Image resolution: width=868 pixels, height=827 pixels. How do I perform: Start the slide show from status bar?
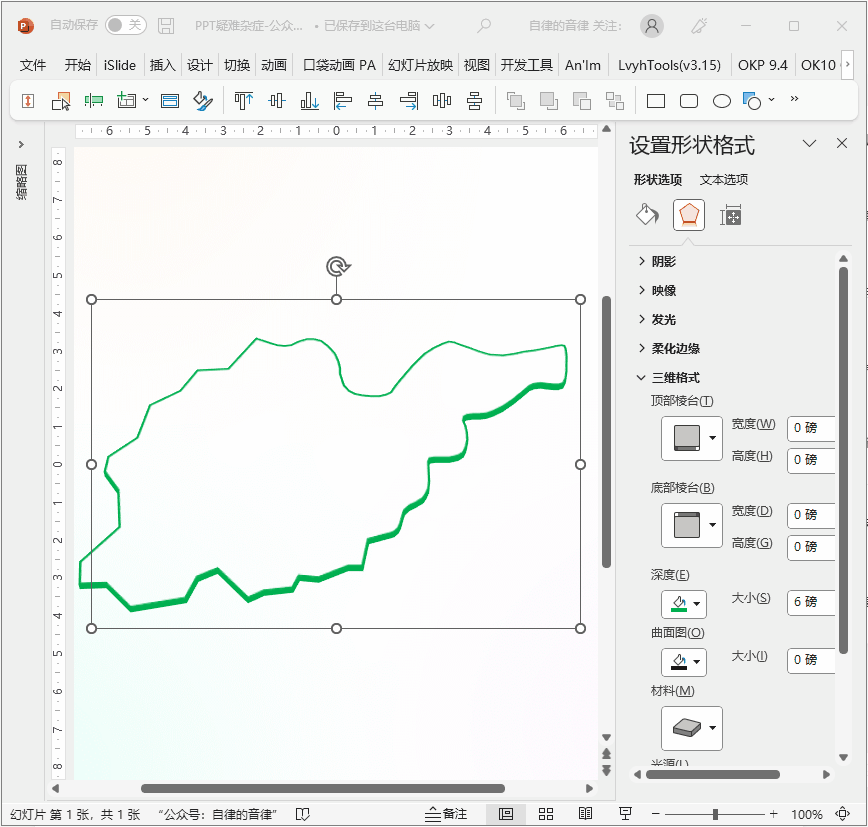tap(626, 814)
